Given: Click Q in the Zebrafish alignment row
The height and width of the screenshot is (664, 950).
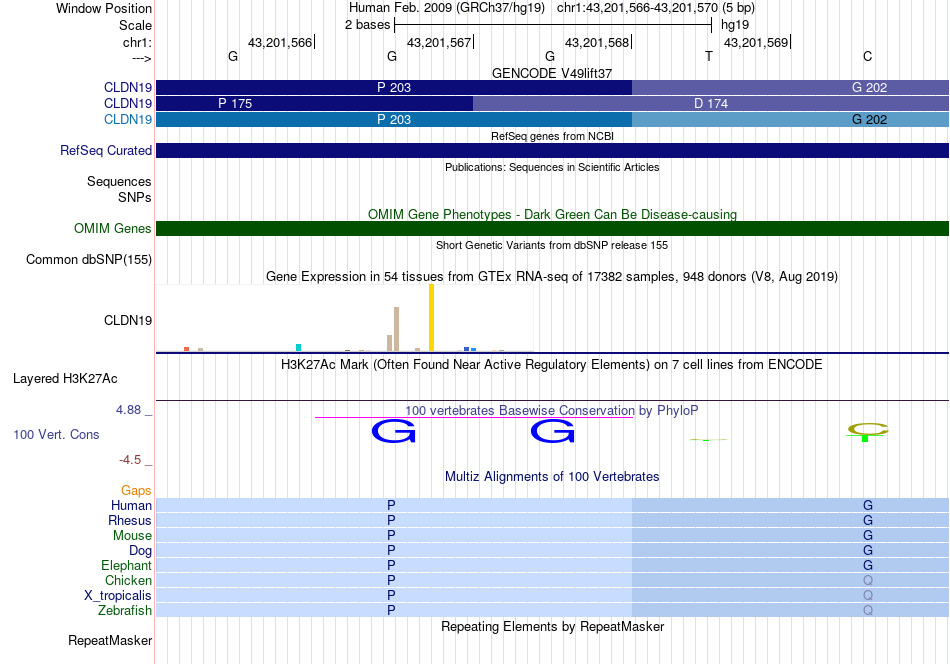Looking at the screenshot, I should tap(868, 610).
